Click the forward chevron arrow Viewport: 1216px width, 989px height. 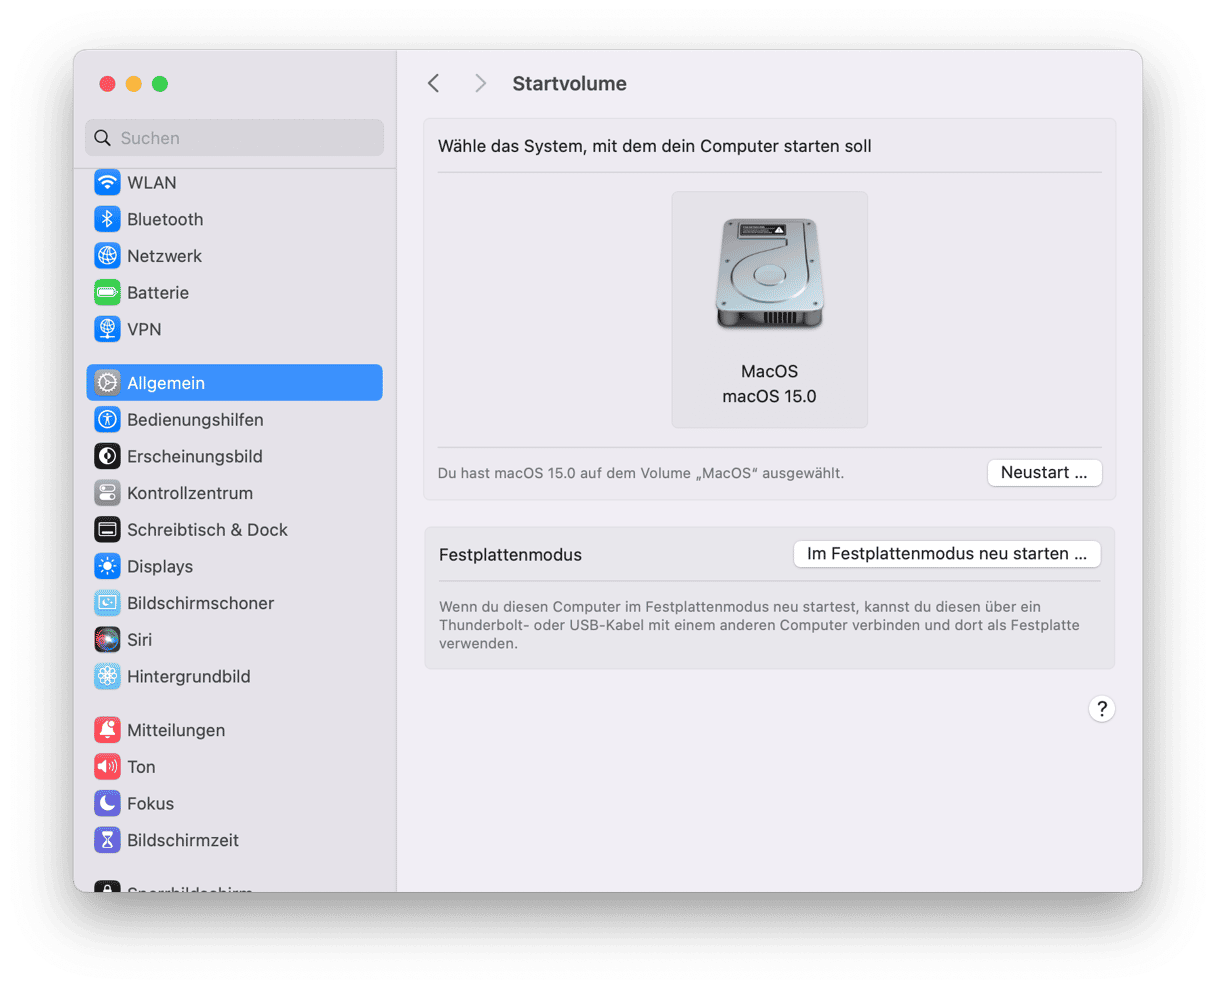[x=481, y=83]
